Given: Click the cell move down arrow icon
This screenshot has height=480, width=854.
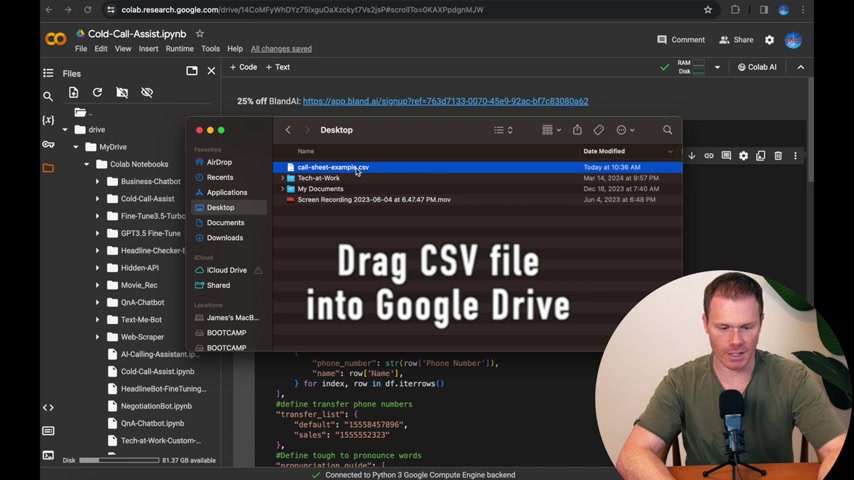Looking at the screenshot, I should 692,156.
